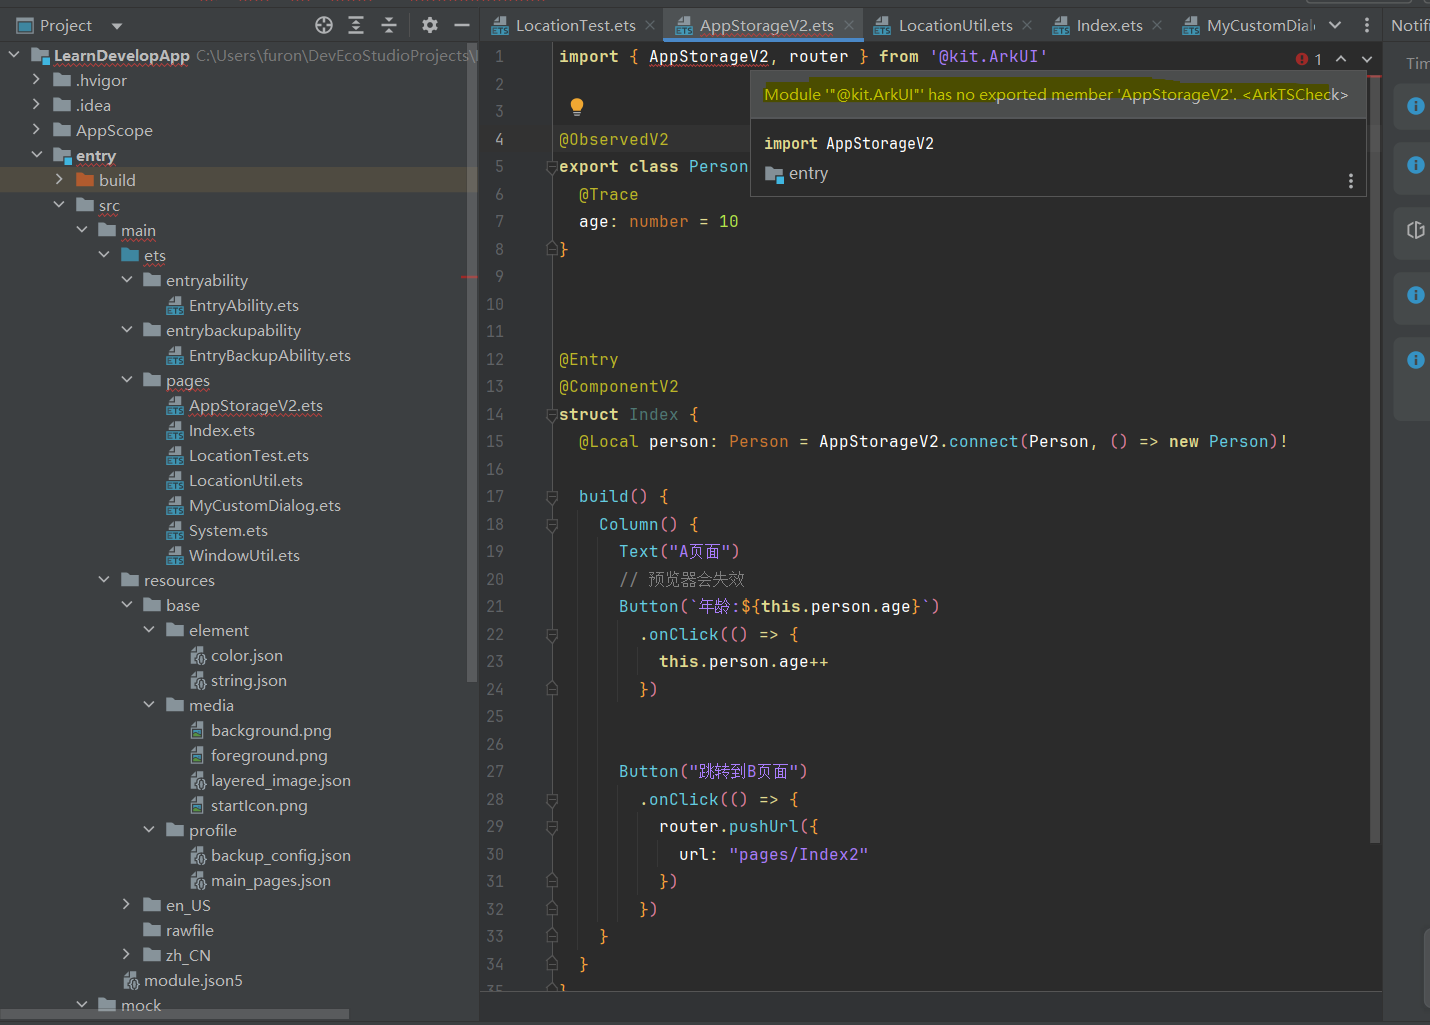Collapse the media folder
Image resolution: width=1430 pixels, height=1025 pixels.
pyautogui.click(x=149, y=704)
